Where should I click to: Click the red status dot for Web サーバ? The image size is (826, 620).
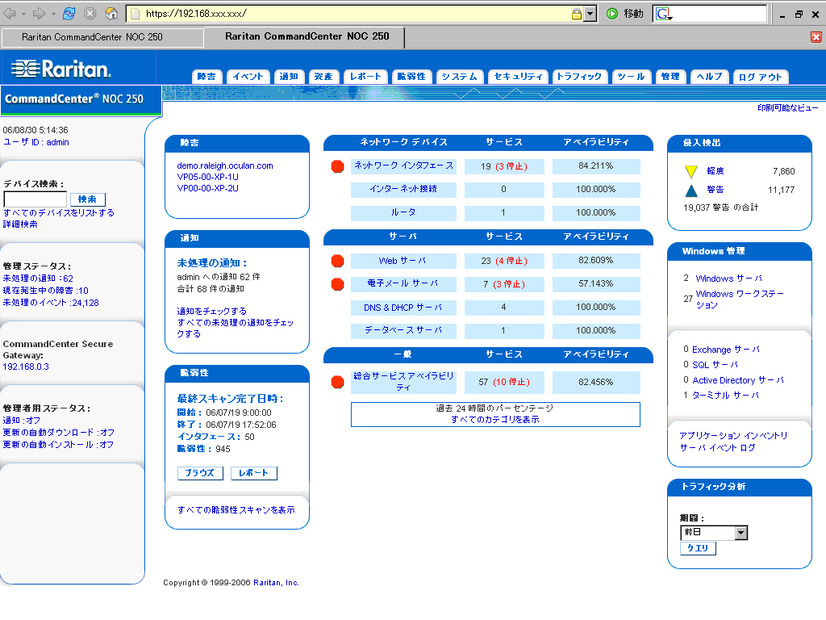point(338,261)
